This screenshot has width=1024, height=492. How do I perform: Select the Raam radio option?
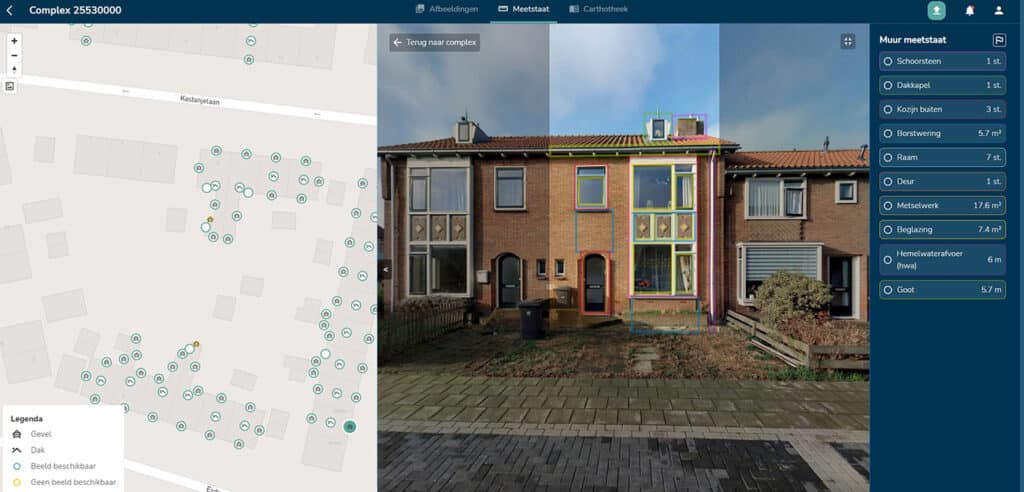pyautogui.click(x=888, y=157)
